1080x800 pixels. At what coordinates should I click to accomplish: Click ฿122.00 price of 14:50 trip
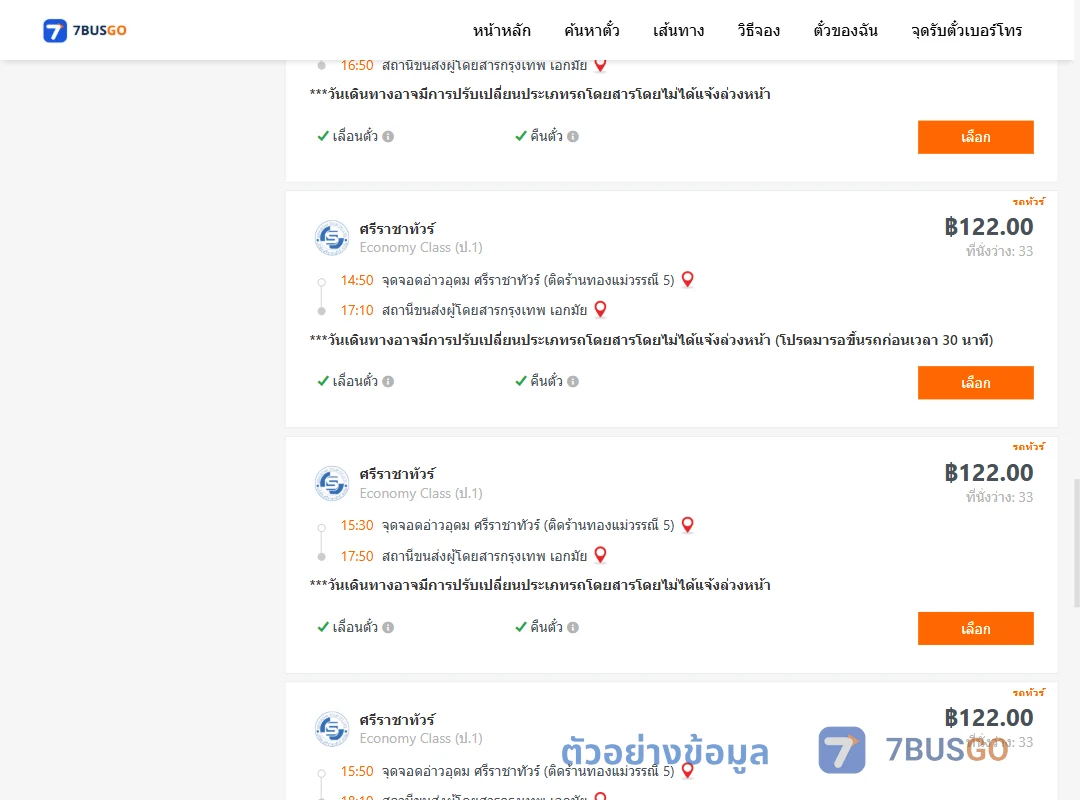coord(989,227)
